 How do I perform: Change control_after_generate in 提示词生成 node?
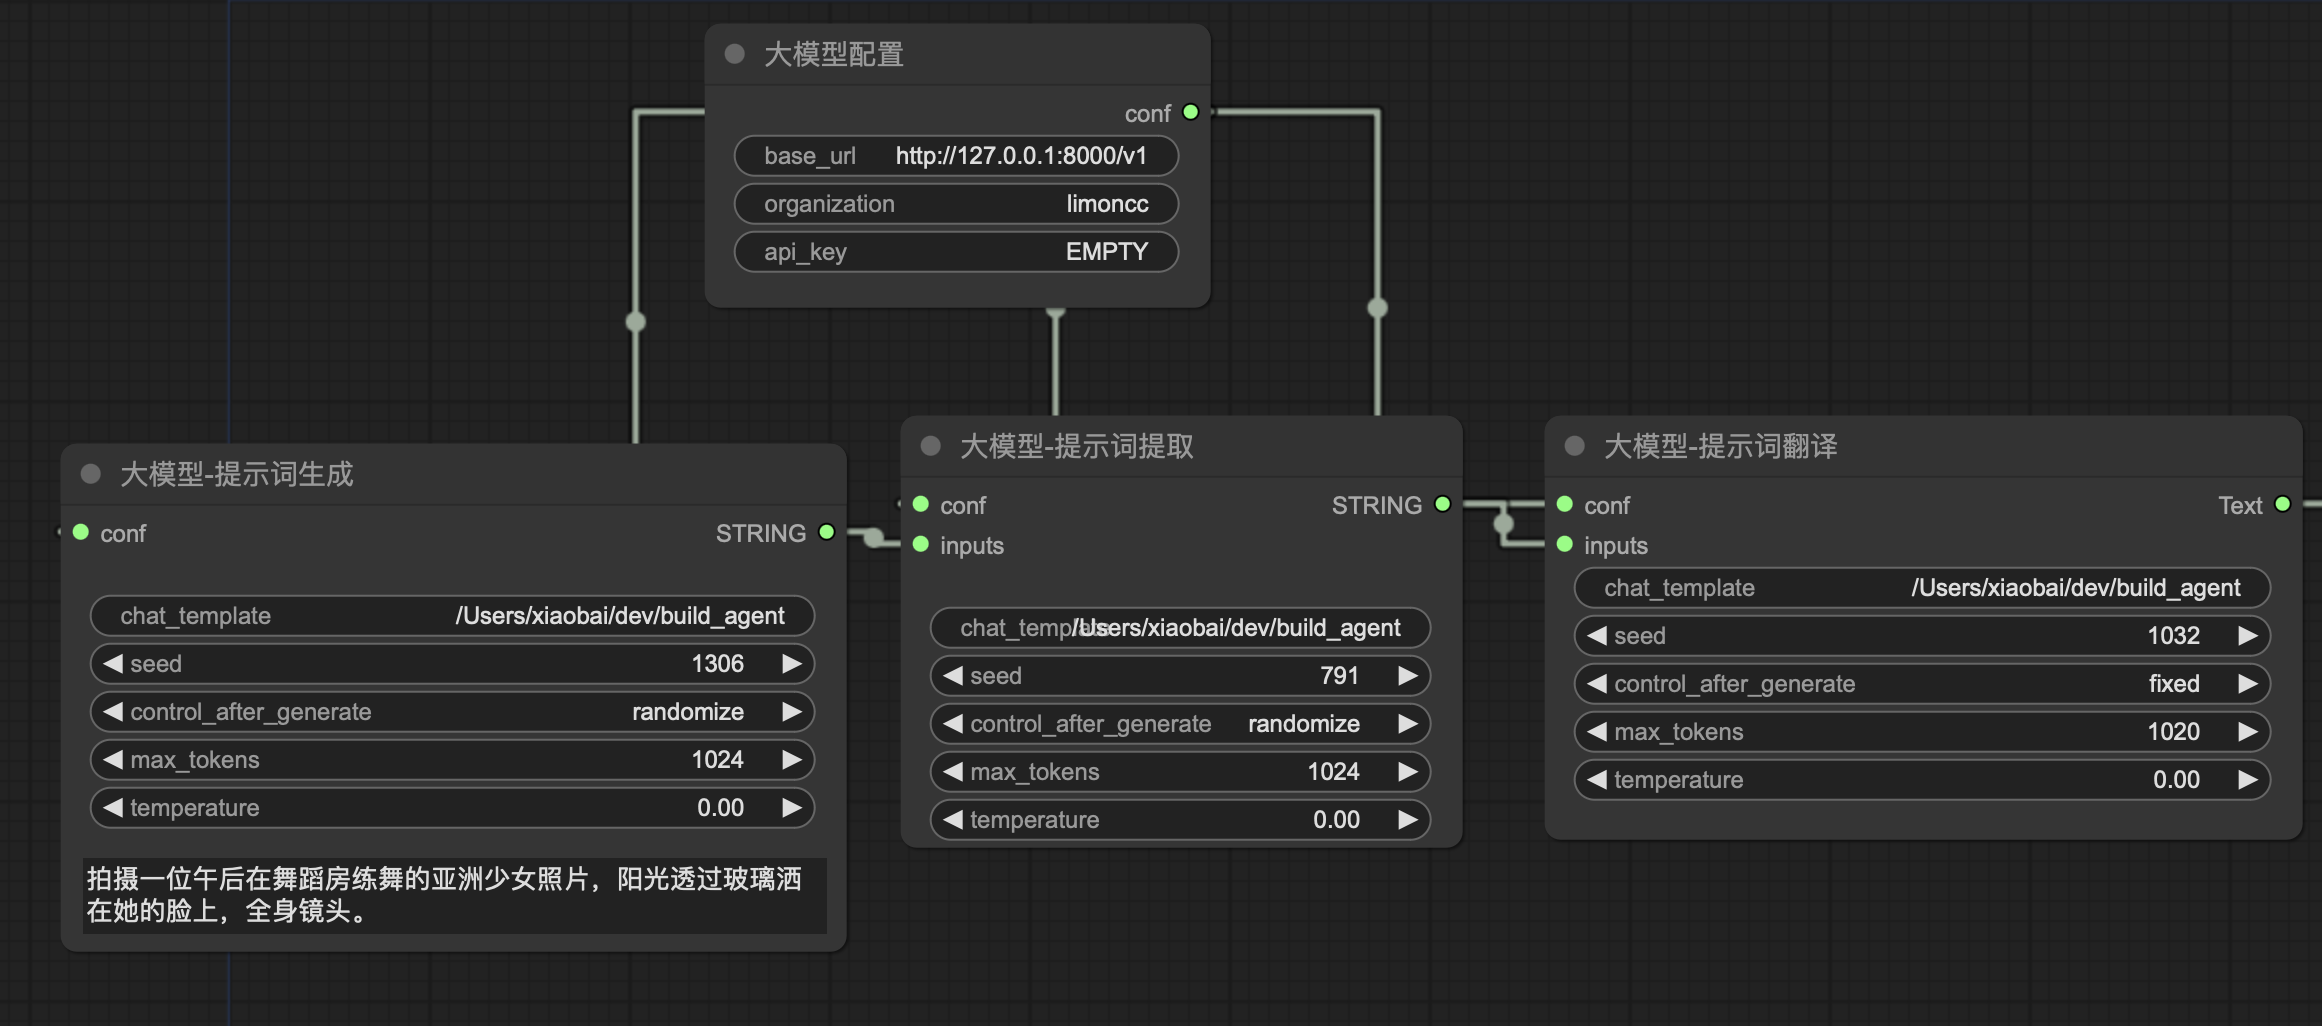click(450, 712)
